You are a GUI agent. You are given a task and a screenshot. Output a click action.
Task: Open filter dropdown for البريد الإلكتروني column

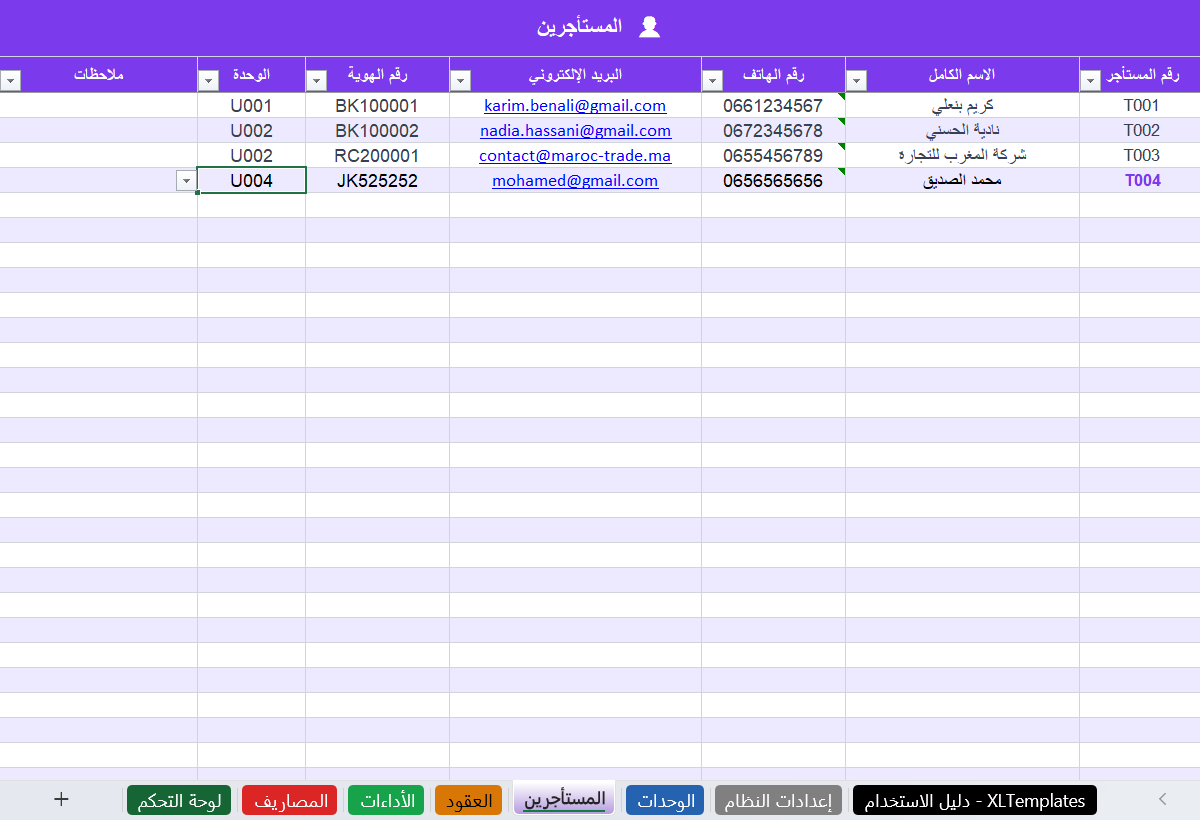(460, 80)
